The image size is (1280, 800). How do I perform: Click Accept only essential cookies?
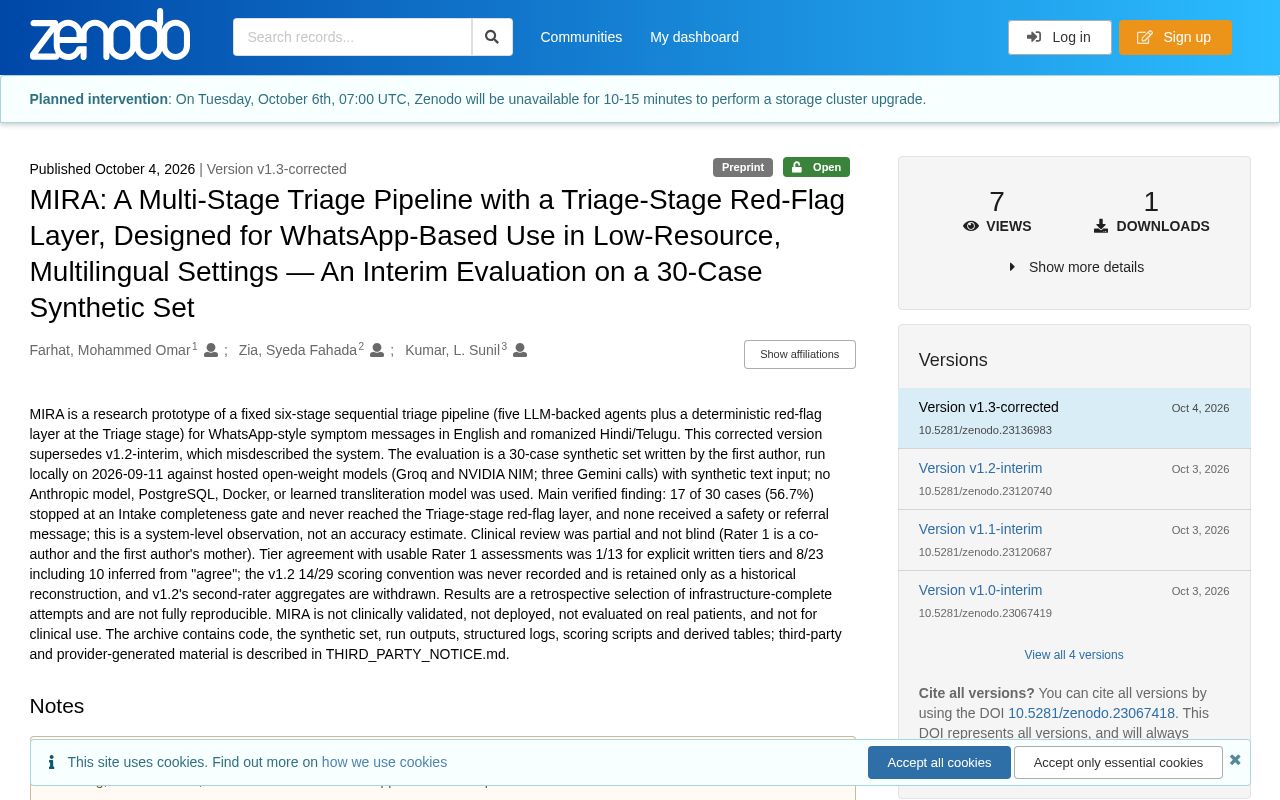[1118, 762]
